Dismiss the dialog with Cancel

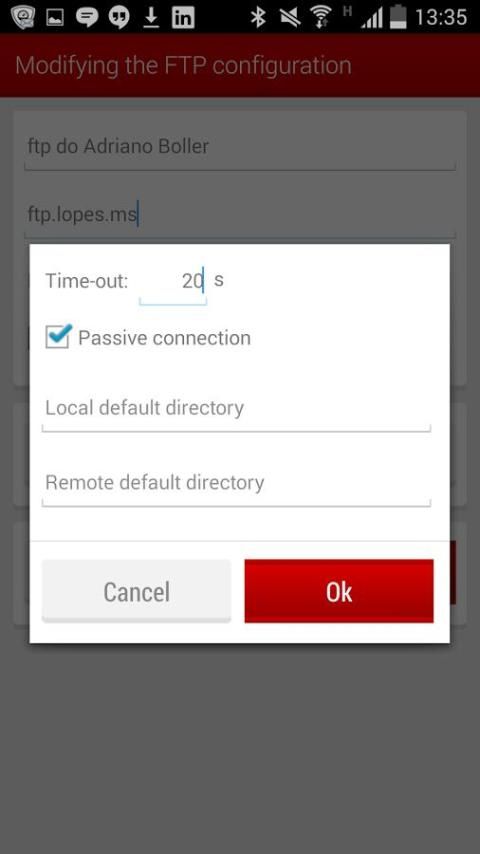coord(136,591)
